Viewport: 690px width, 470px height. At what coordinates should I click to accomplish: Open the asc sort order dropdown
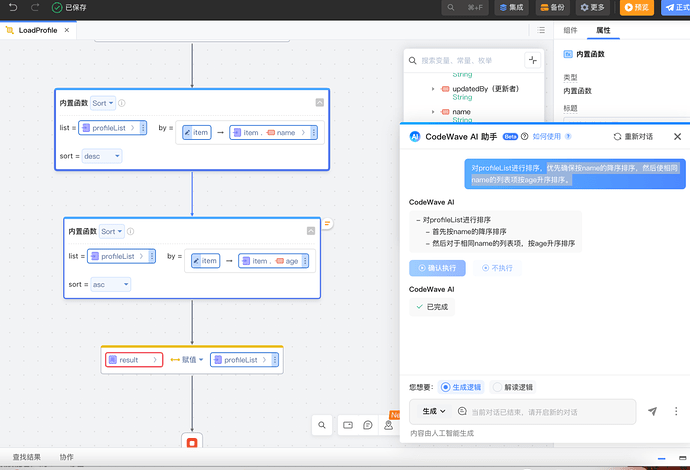tap(111, 284)
